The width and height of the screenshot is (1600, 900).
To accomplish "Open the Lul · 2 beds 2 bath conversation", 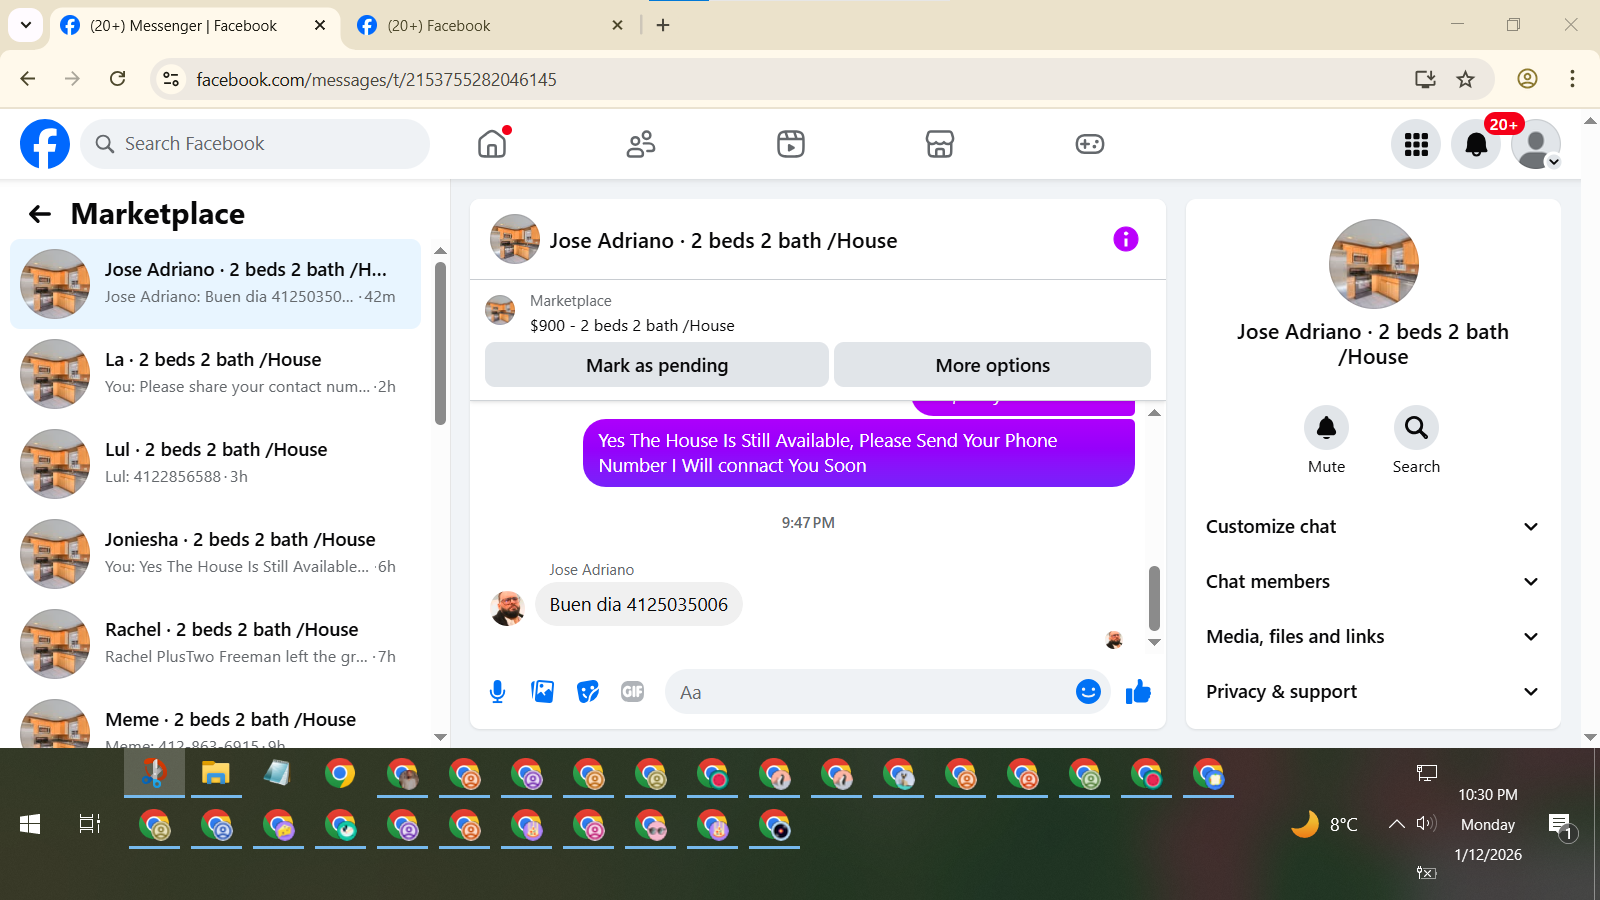I will pos(215,464).
